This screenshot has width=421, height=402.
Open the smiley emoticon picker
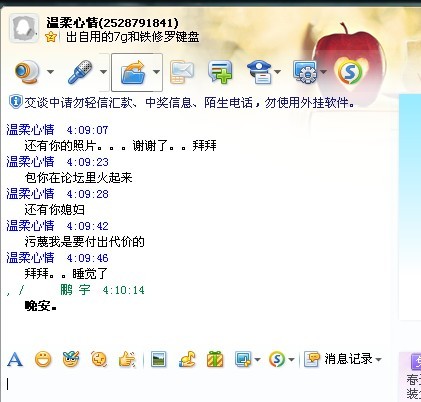click(x=43, y=360)
